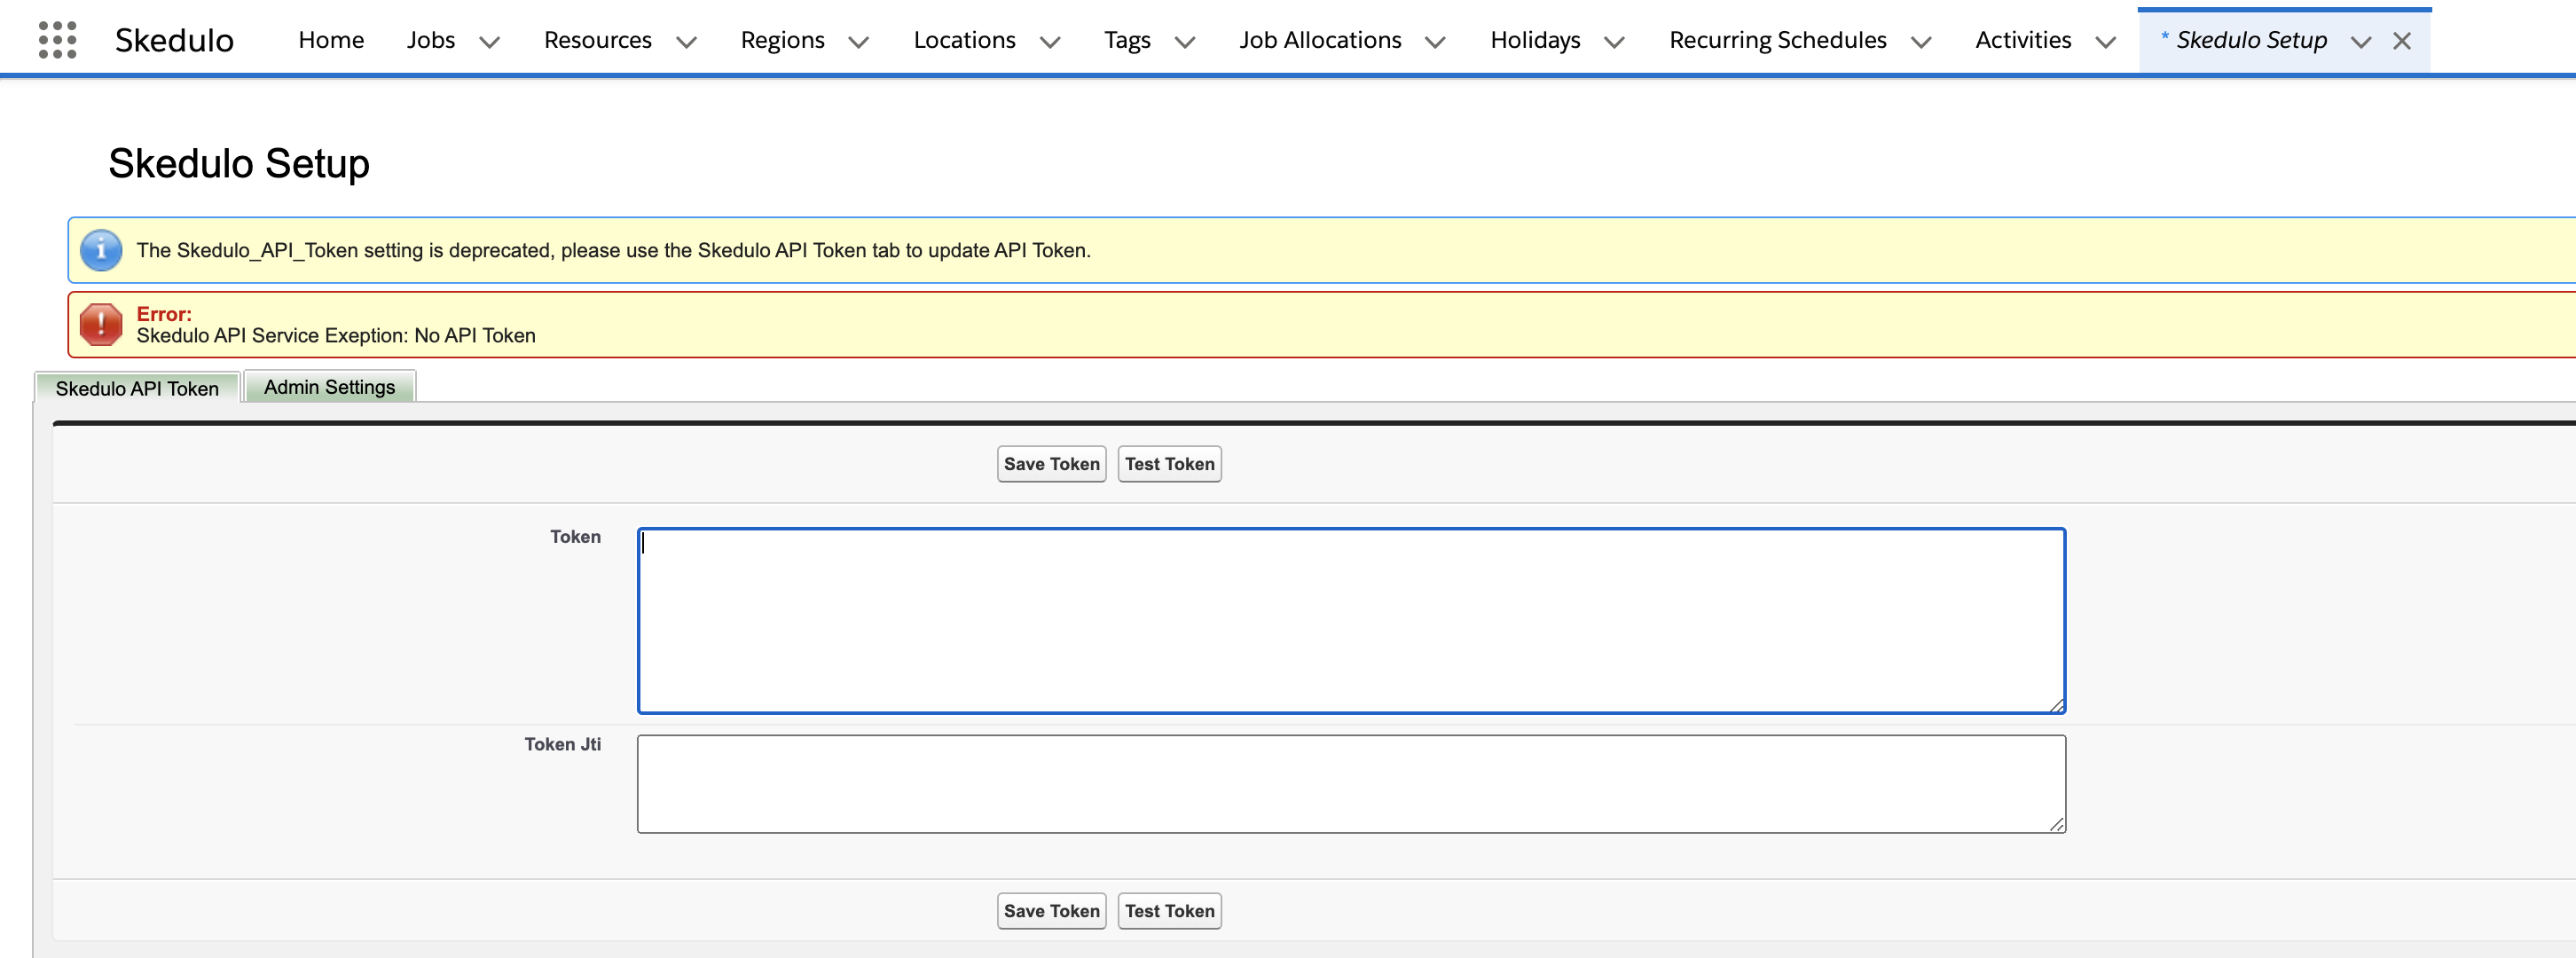Open the Skedulo Setup tab dropdown chevron
2576x958 pixels.
2360,42
